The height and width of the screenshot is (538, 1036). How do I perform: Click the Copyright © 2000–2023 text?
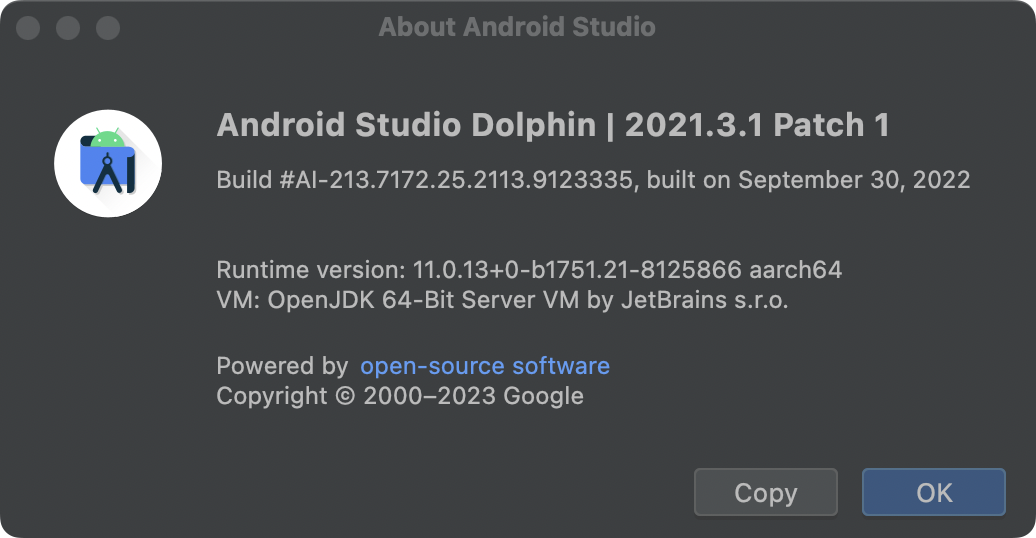356,396
